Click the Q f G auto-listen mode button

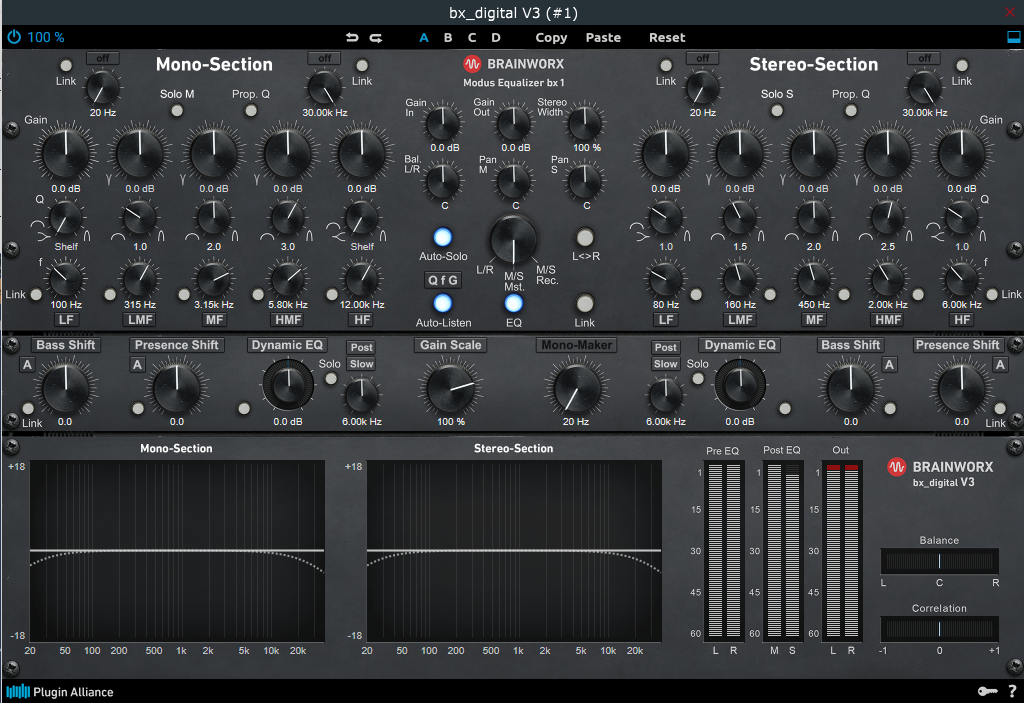(443, 280)
